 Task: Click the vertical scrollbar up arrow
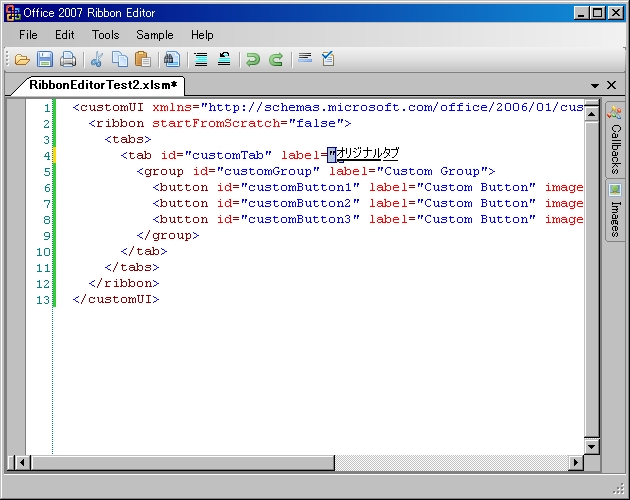point(591,114)
